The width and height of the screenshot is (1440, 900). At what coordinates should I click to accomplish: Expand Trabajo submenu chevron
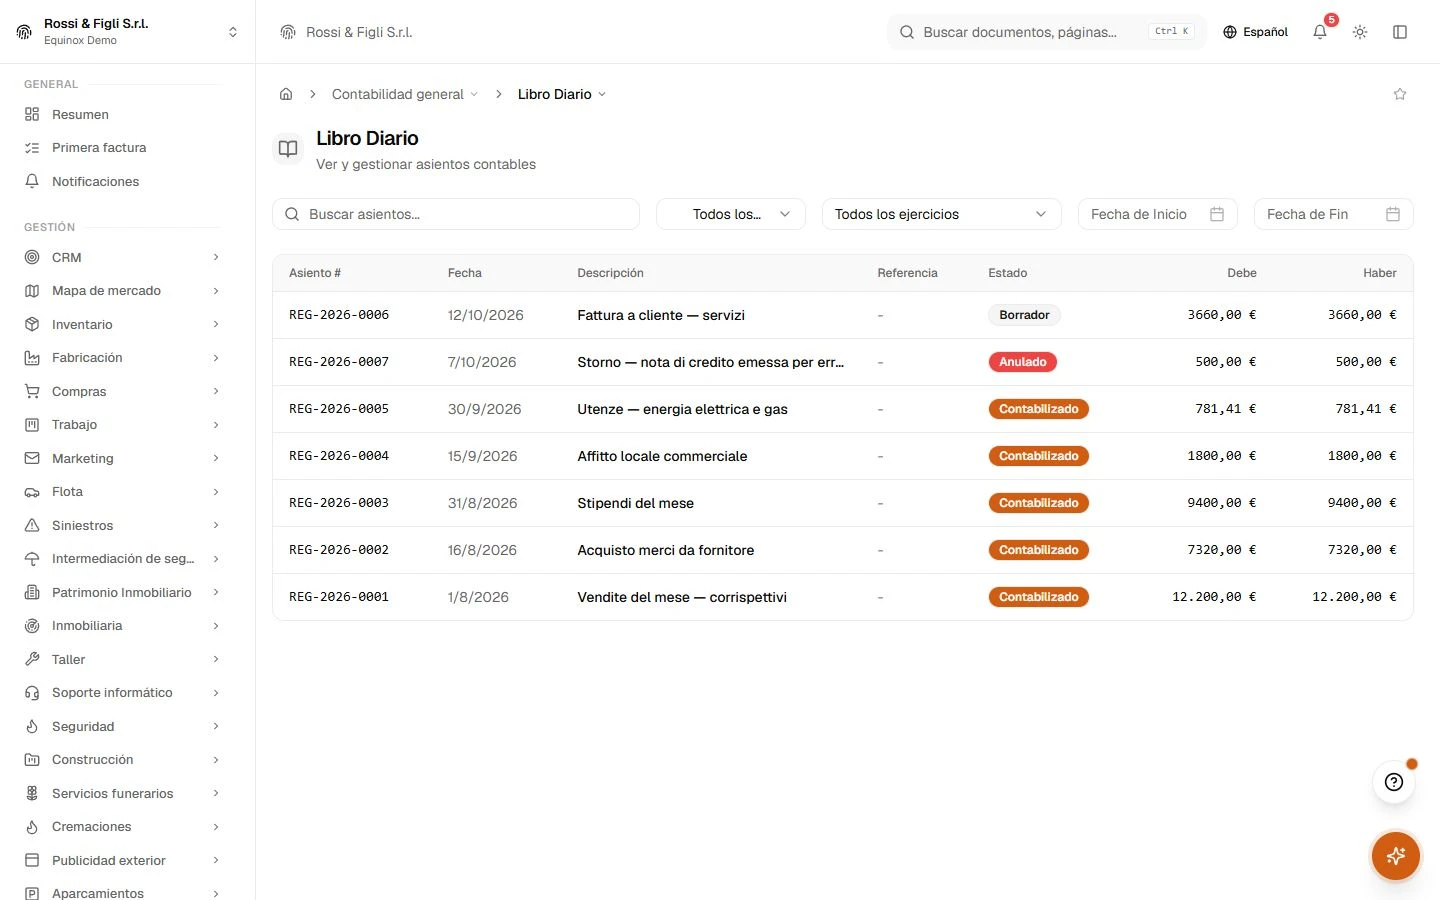(216, 425)
